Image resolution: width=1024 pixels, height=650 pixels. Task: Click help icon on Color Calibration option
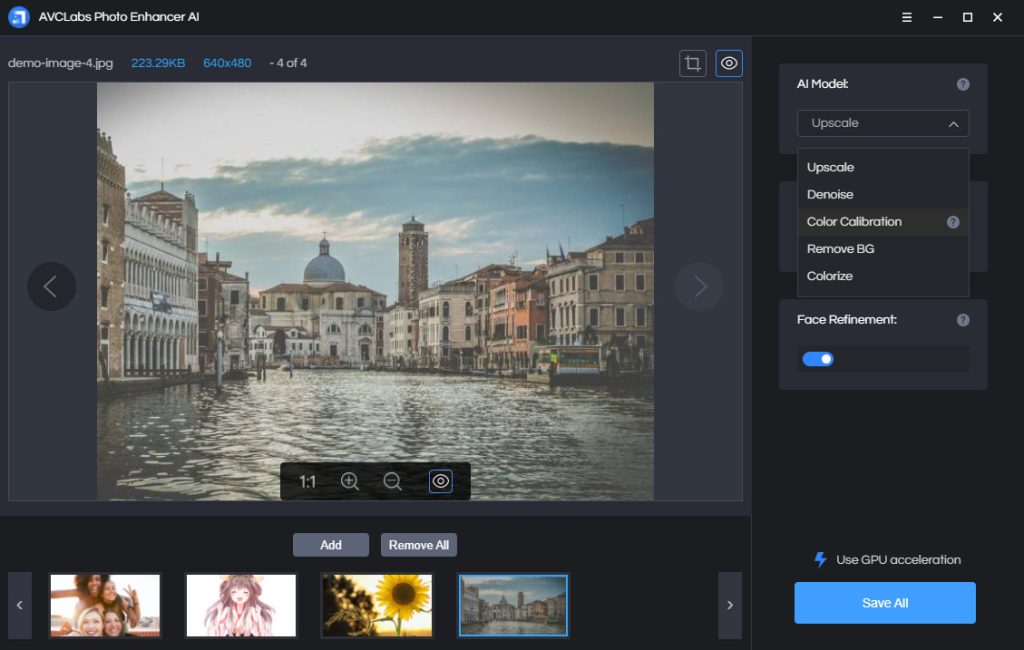coord(953,222)
